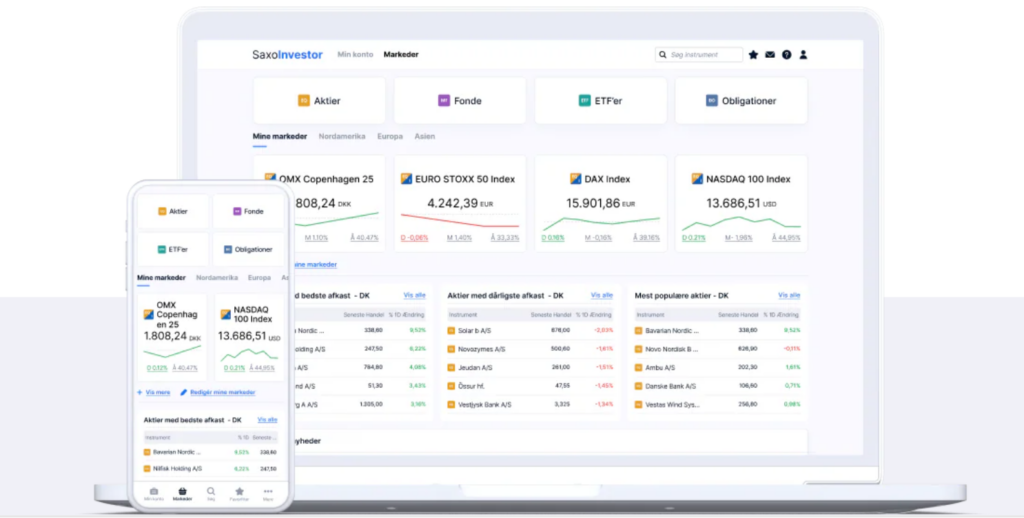Switch to the Nordamerika tab on desktop
The width and height of the screenshot is (1024, 518).
coord(342,136)
